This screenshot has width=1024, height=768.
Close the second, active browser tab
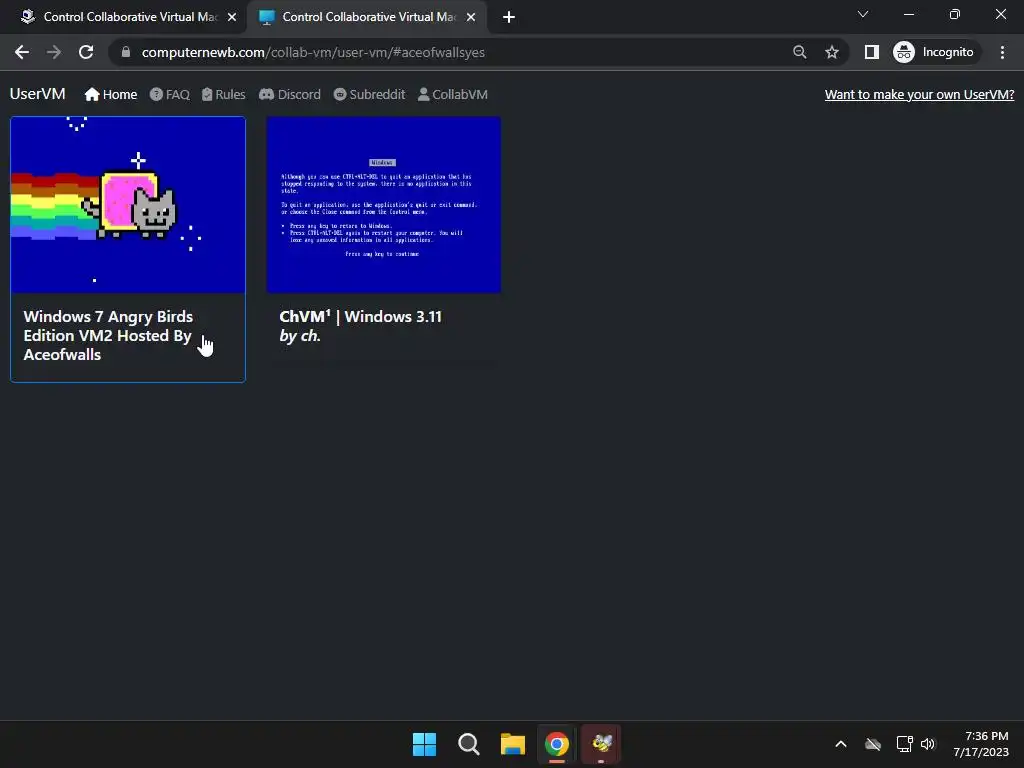(x=471, y=18)
